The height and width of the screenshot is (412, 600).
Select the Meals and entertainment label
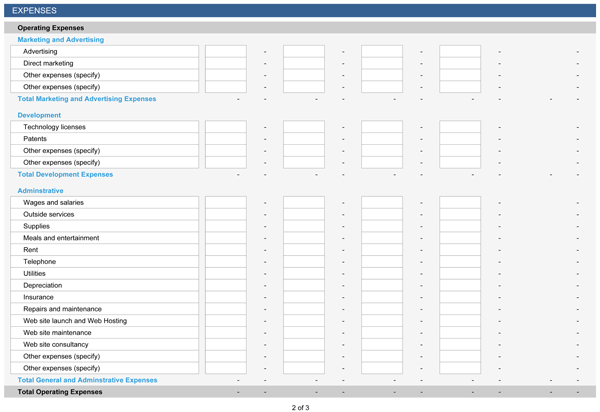(61, 238)
